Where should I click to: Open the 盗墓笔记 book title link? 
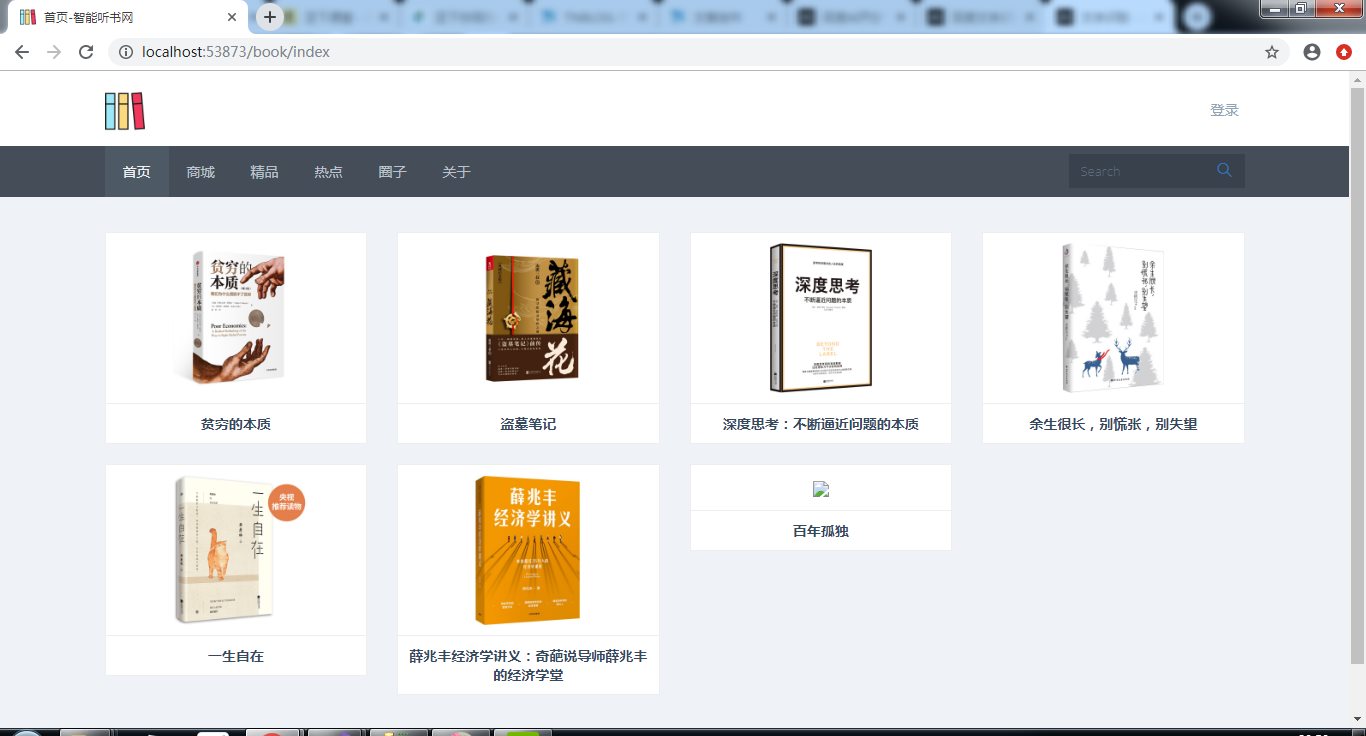[528, 424]
